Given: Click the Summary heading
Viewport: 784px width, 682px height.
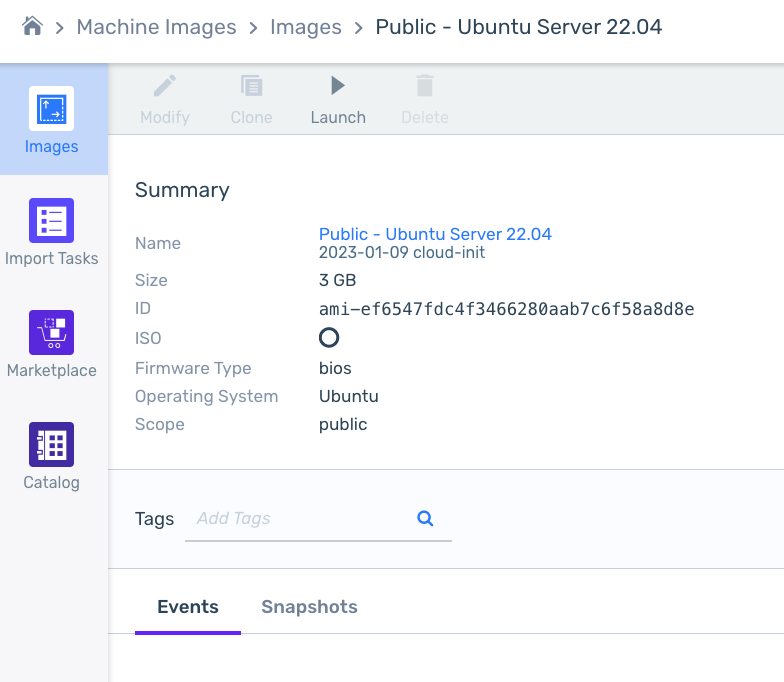Looking at the screenshot, I should pyautogui.click(x=182, y=190).
